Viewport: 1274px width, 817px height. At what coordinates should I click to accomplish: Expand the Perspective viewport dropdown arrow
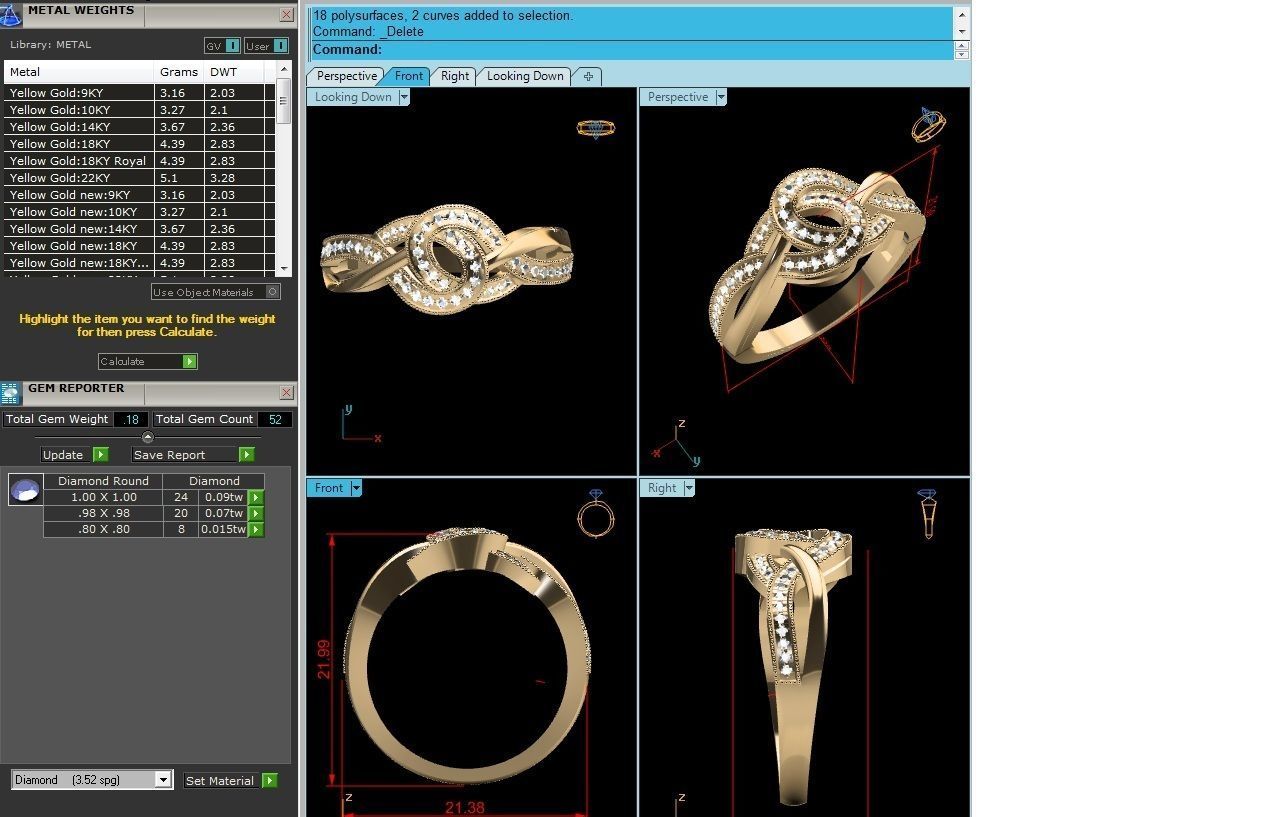720,97
